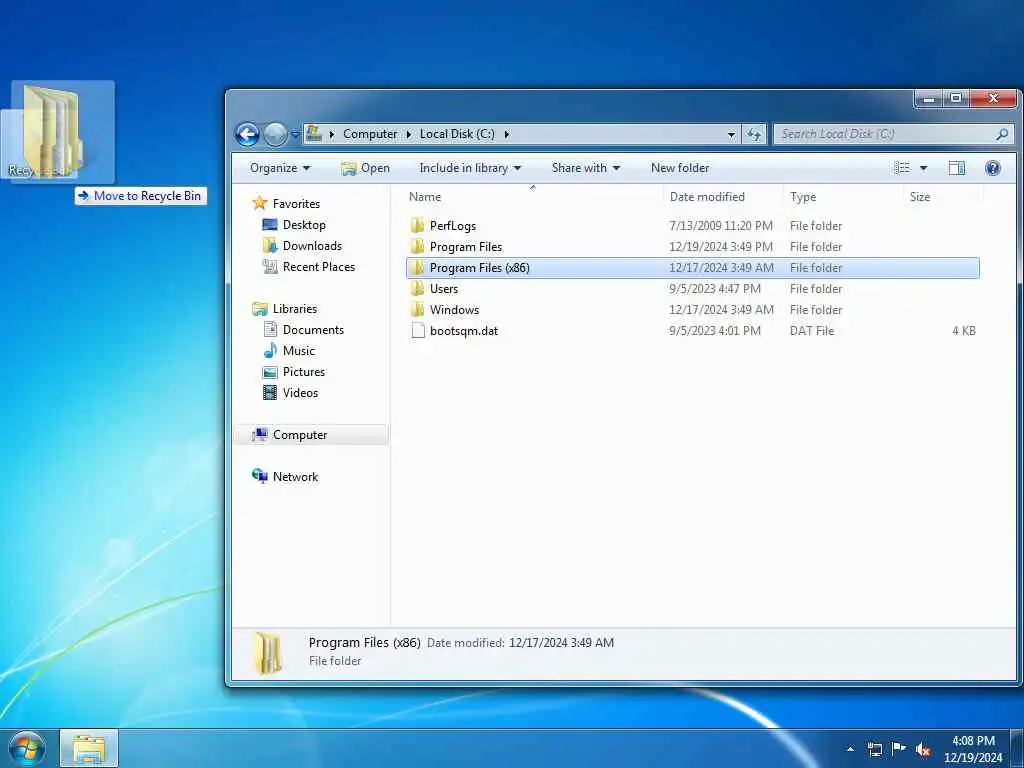Select Local Disk (C:) in the breadcrumb

[456, 134]
